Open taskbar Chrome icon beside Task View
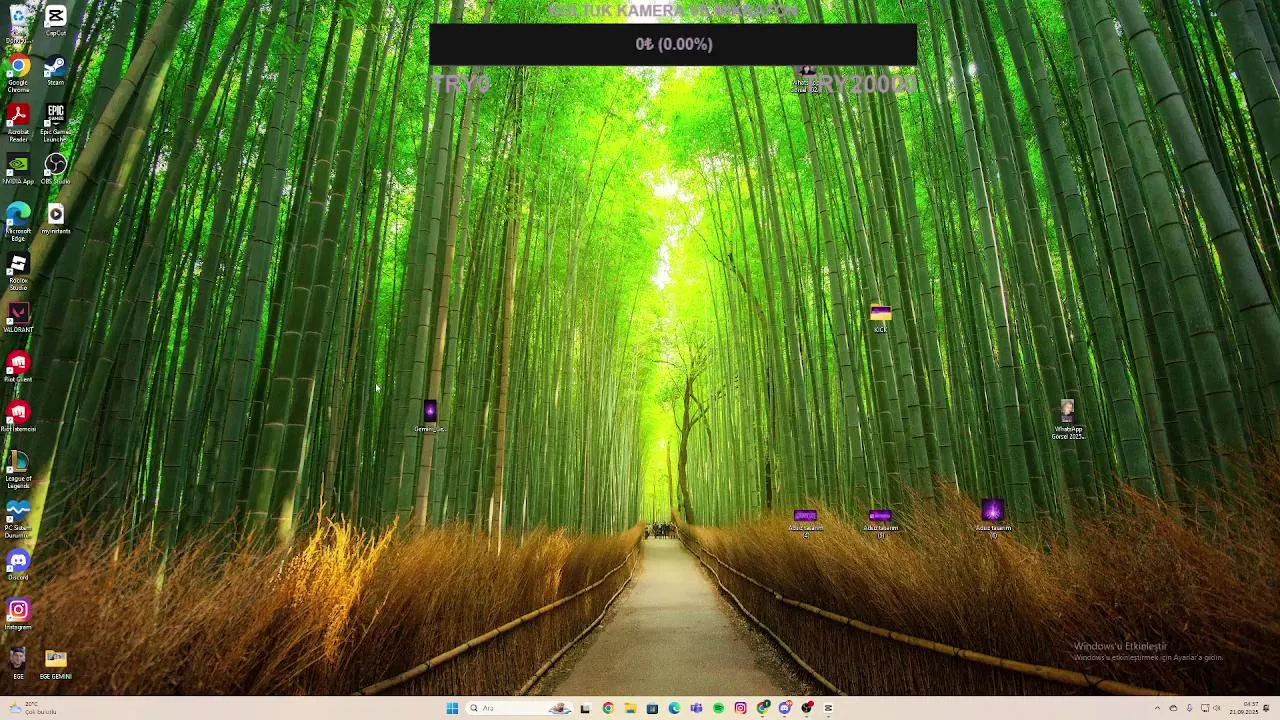This screenshot has height=720, width=1280. (x=608, y=708)
